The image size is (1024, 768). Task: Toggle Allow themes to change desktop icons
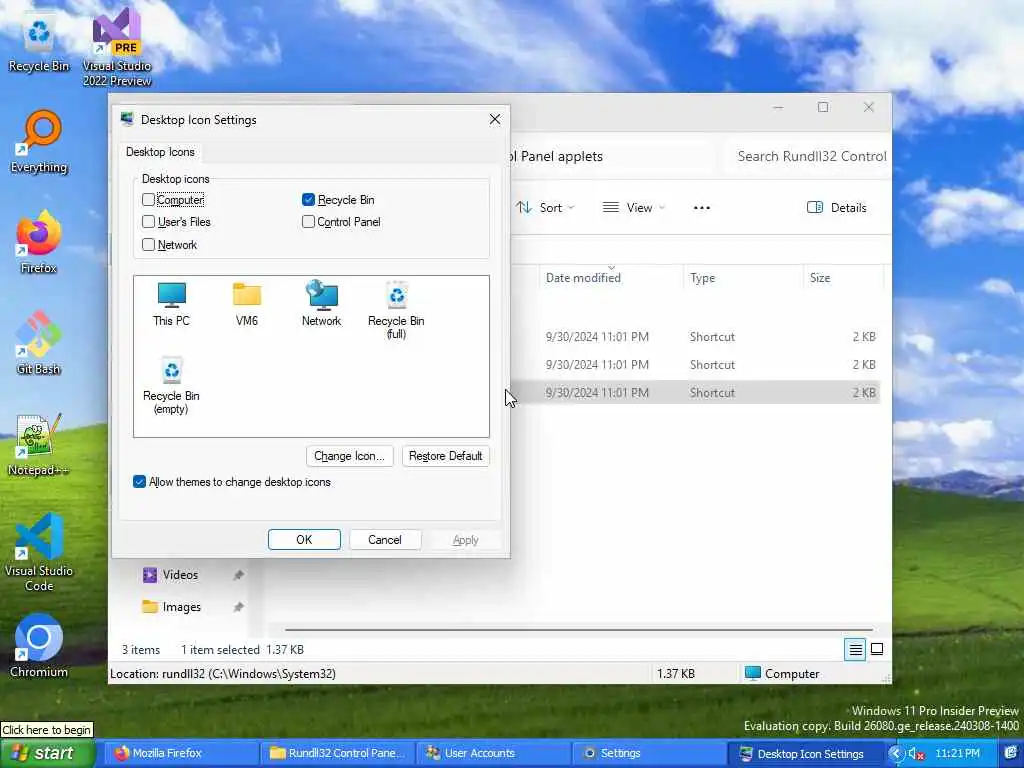139,481
